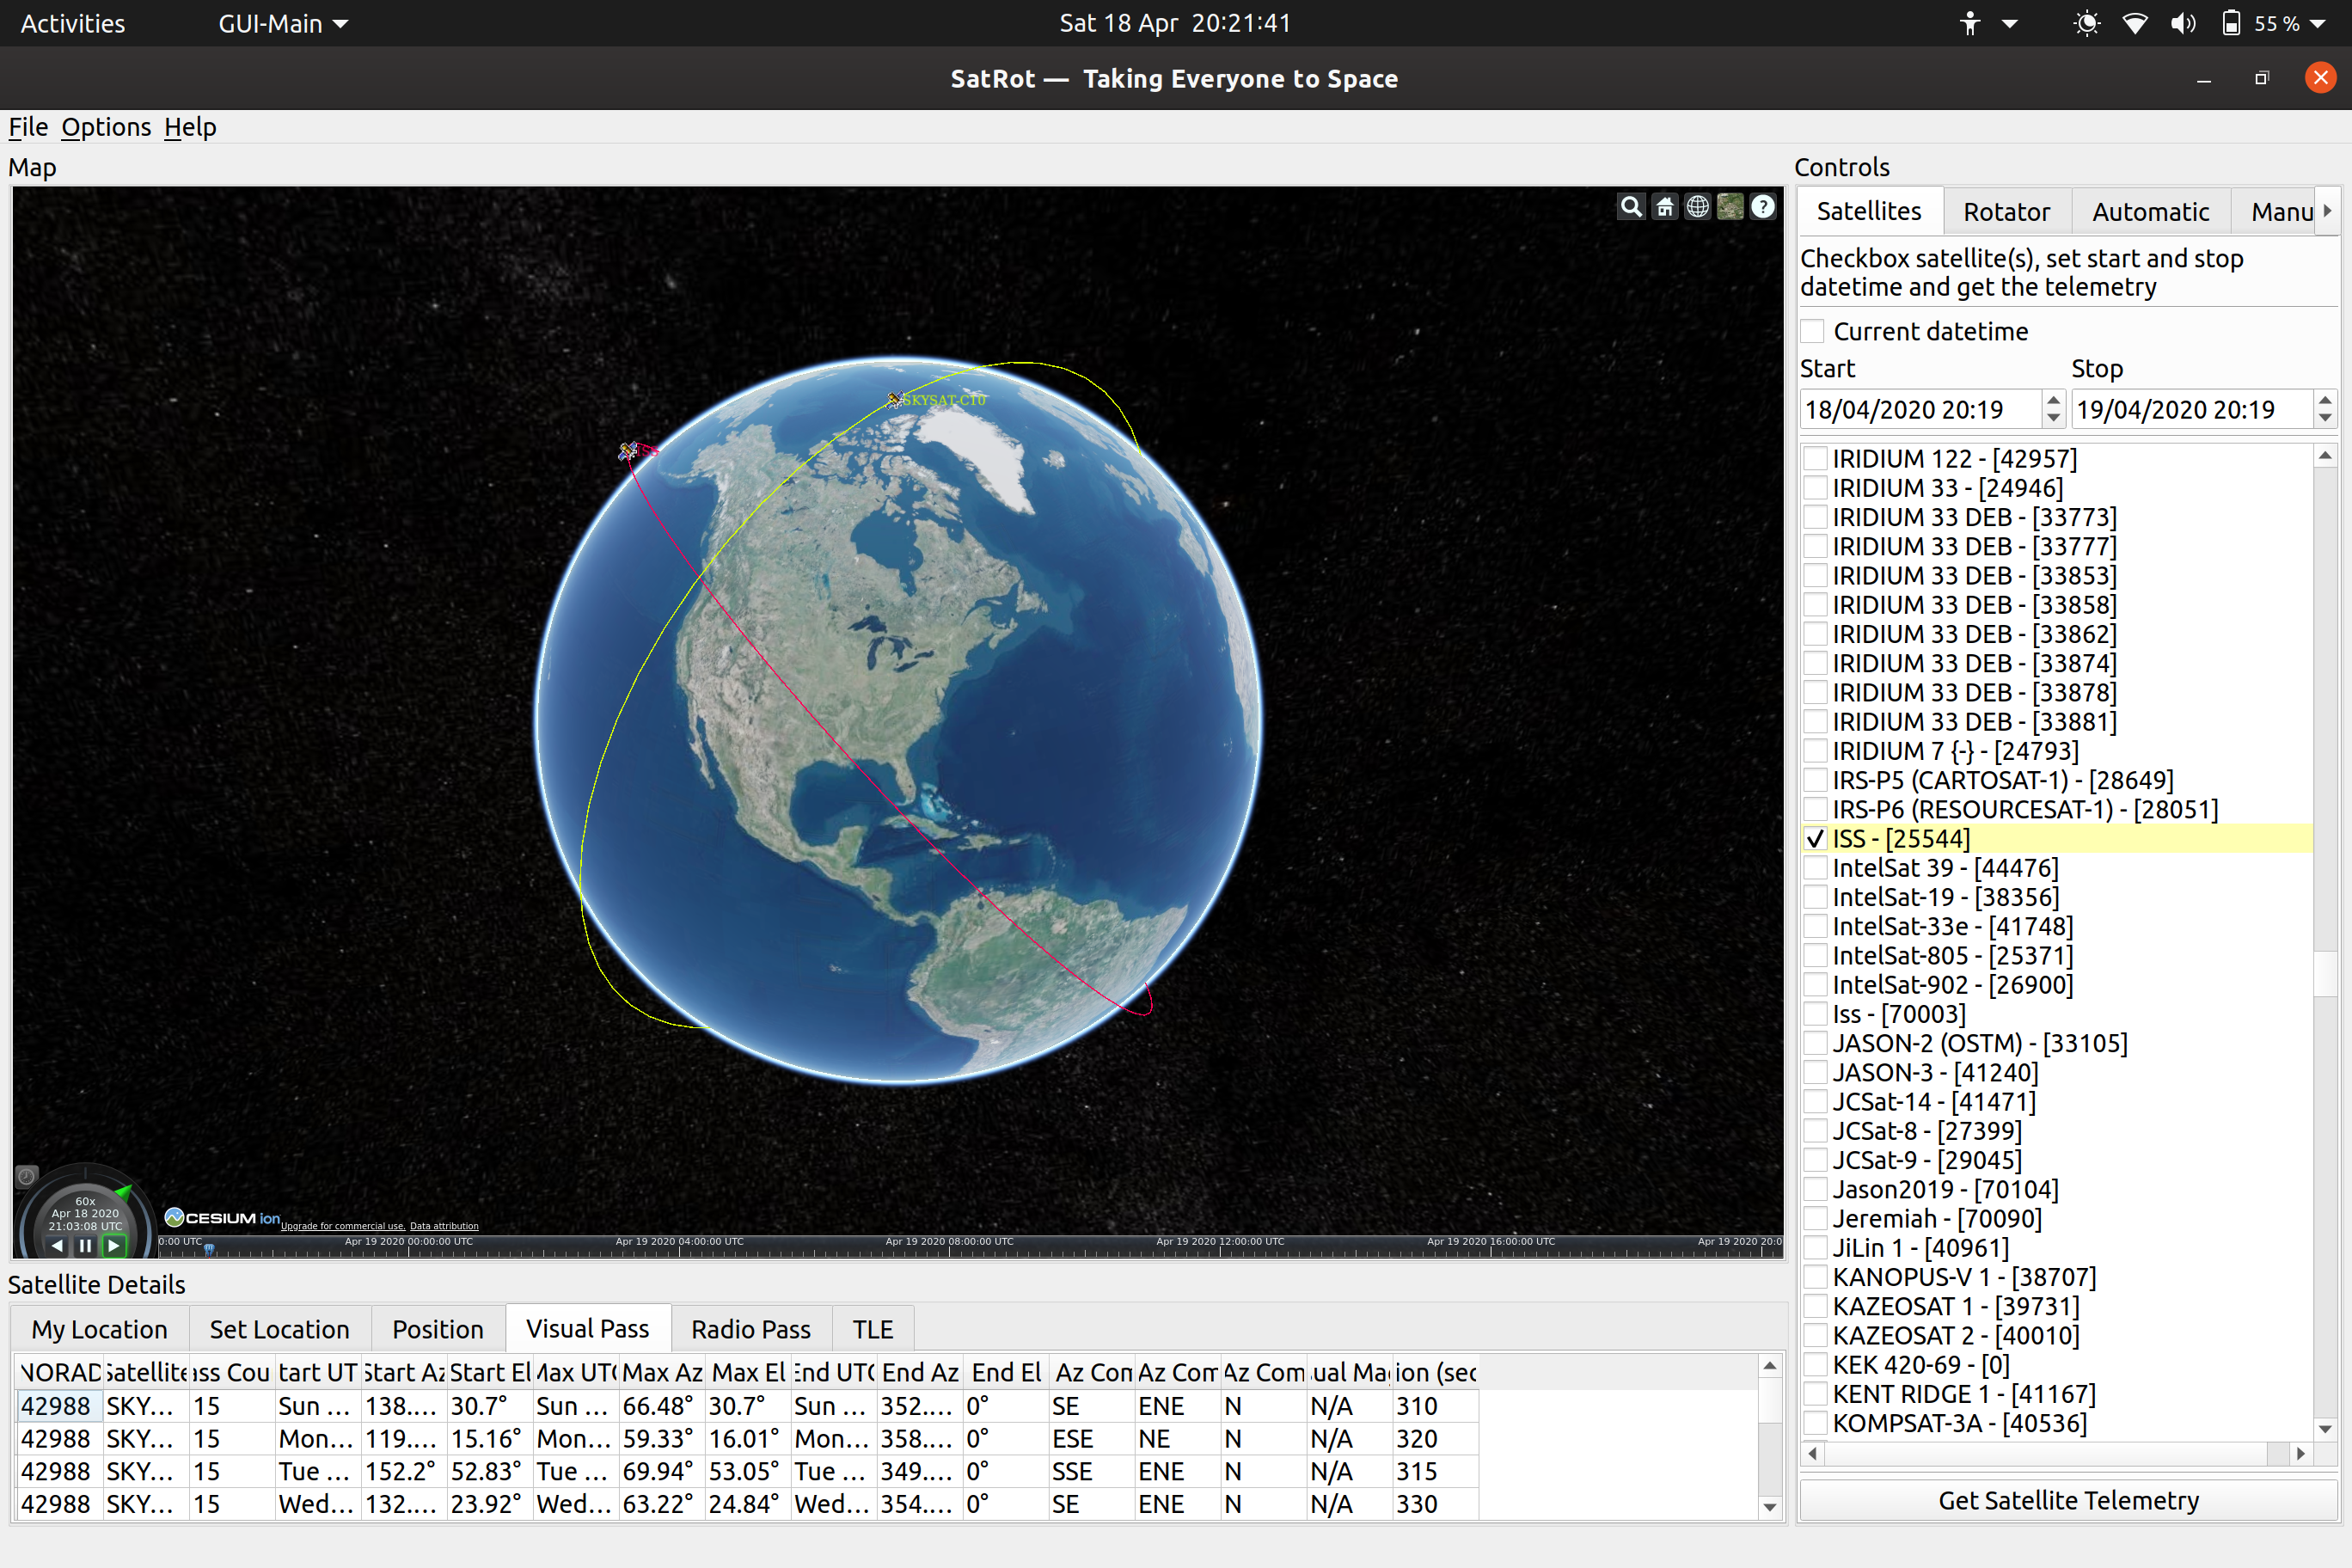Image resolution: width=2352 pixels, height=1568 pixels.
Task: Open the Wi-Fi status icon
Action: (x=2134, y=23)
